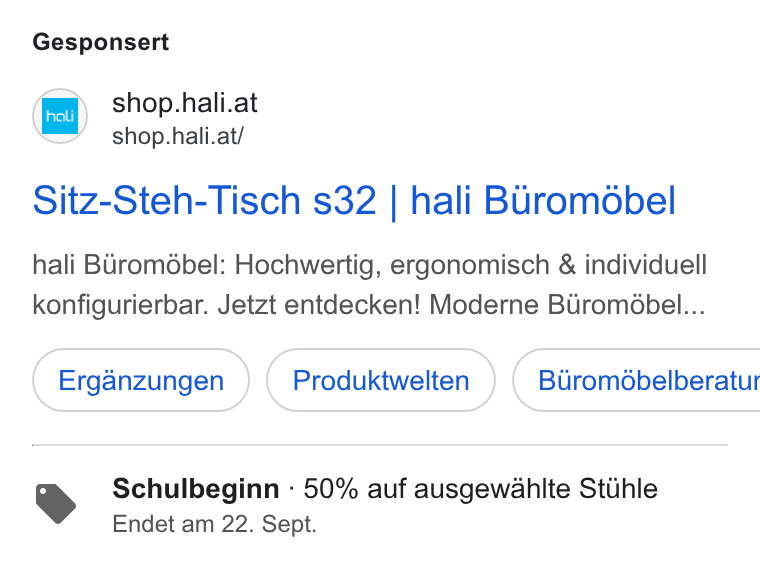760x562 pixels.
Task: Click the description line starting 'hali Büromöbel: Hochwertig'
Action: 369,265
